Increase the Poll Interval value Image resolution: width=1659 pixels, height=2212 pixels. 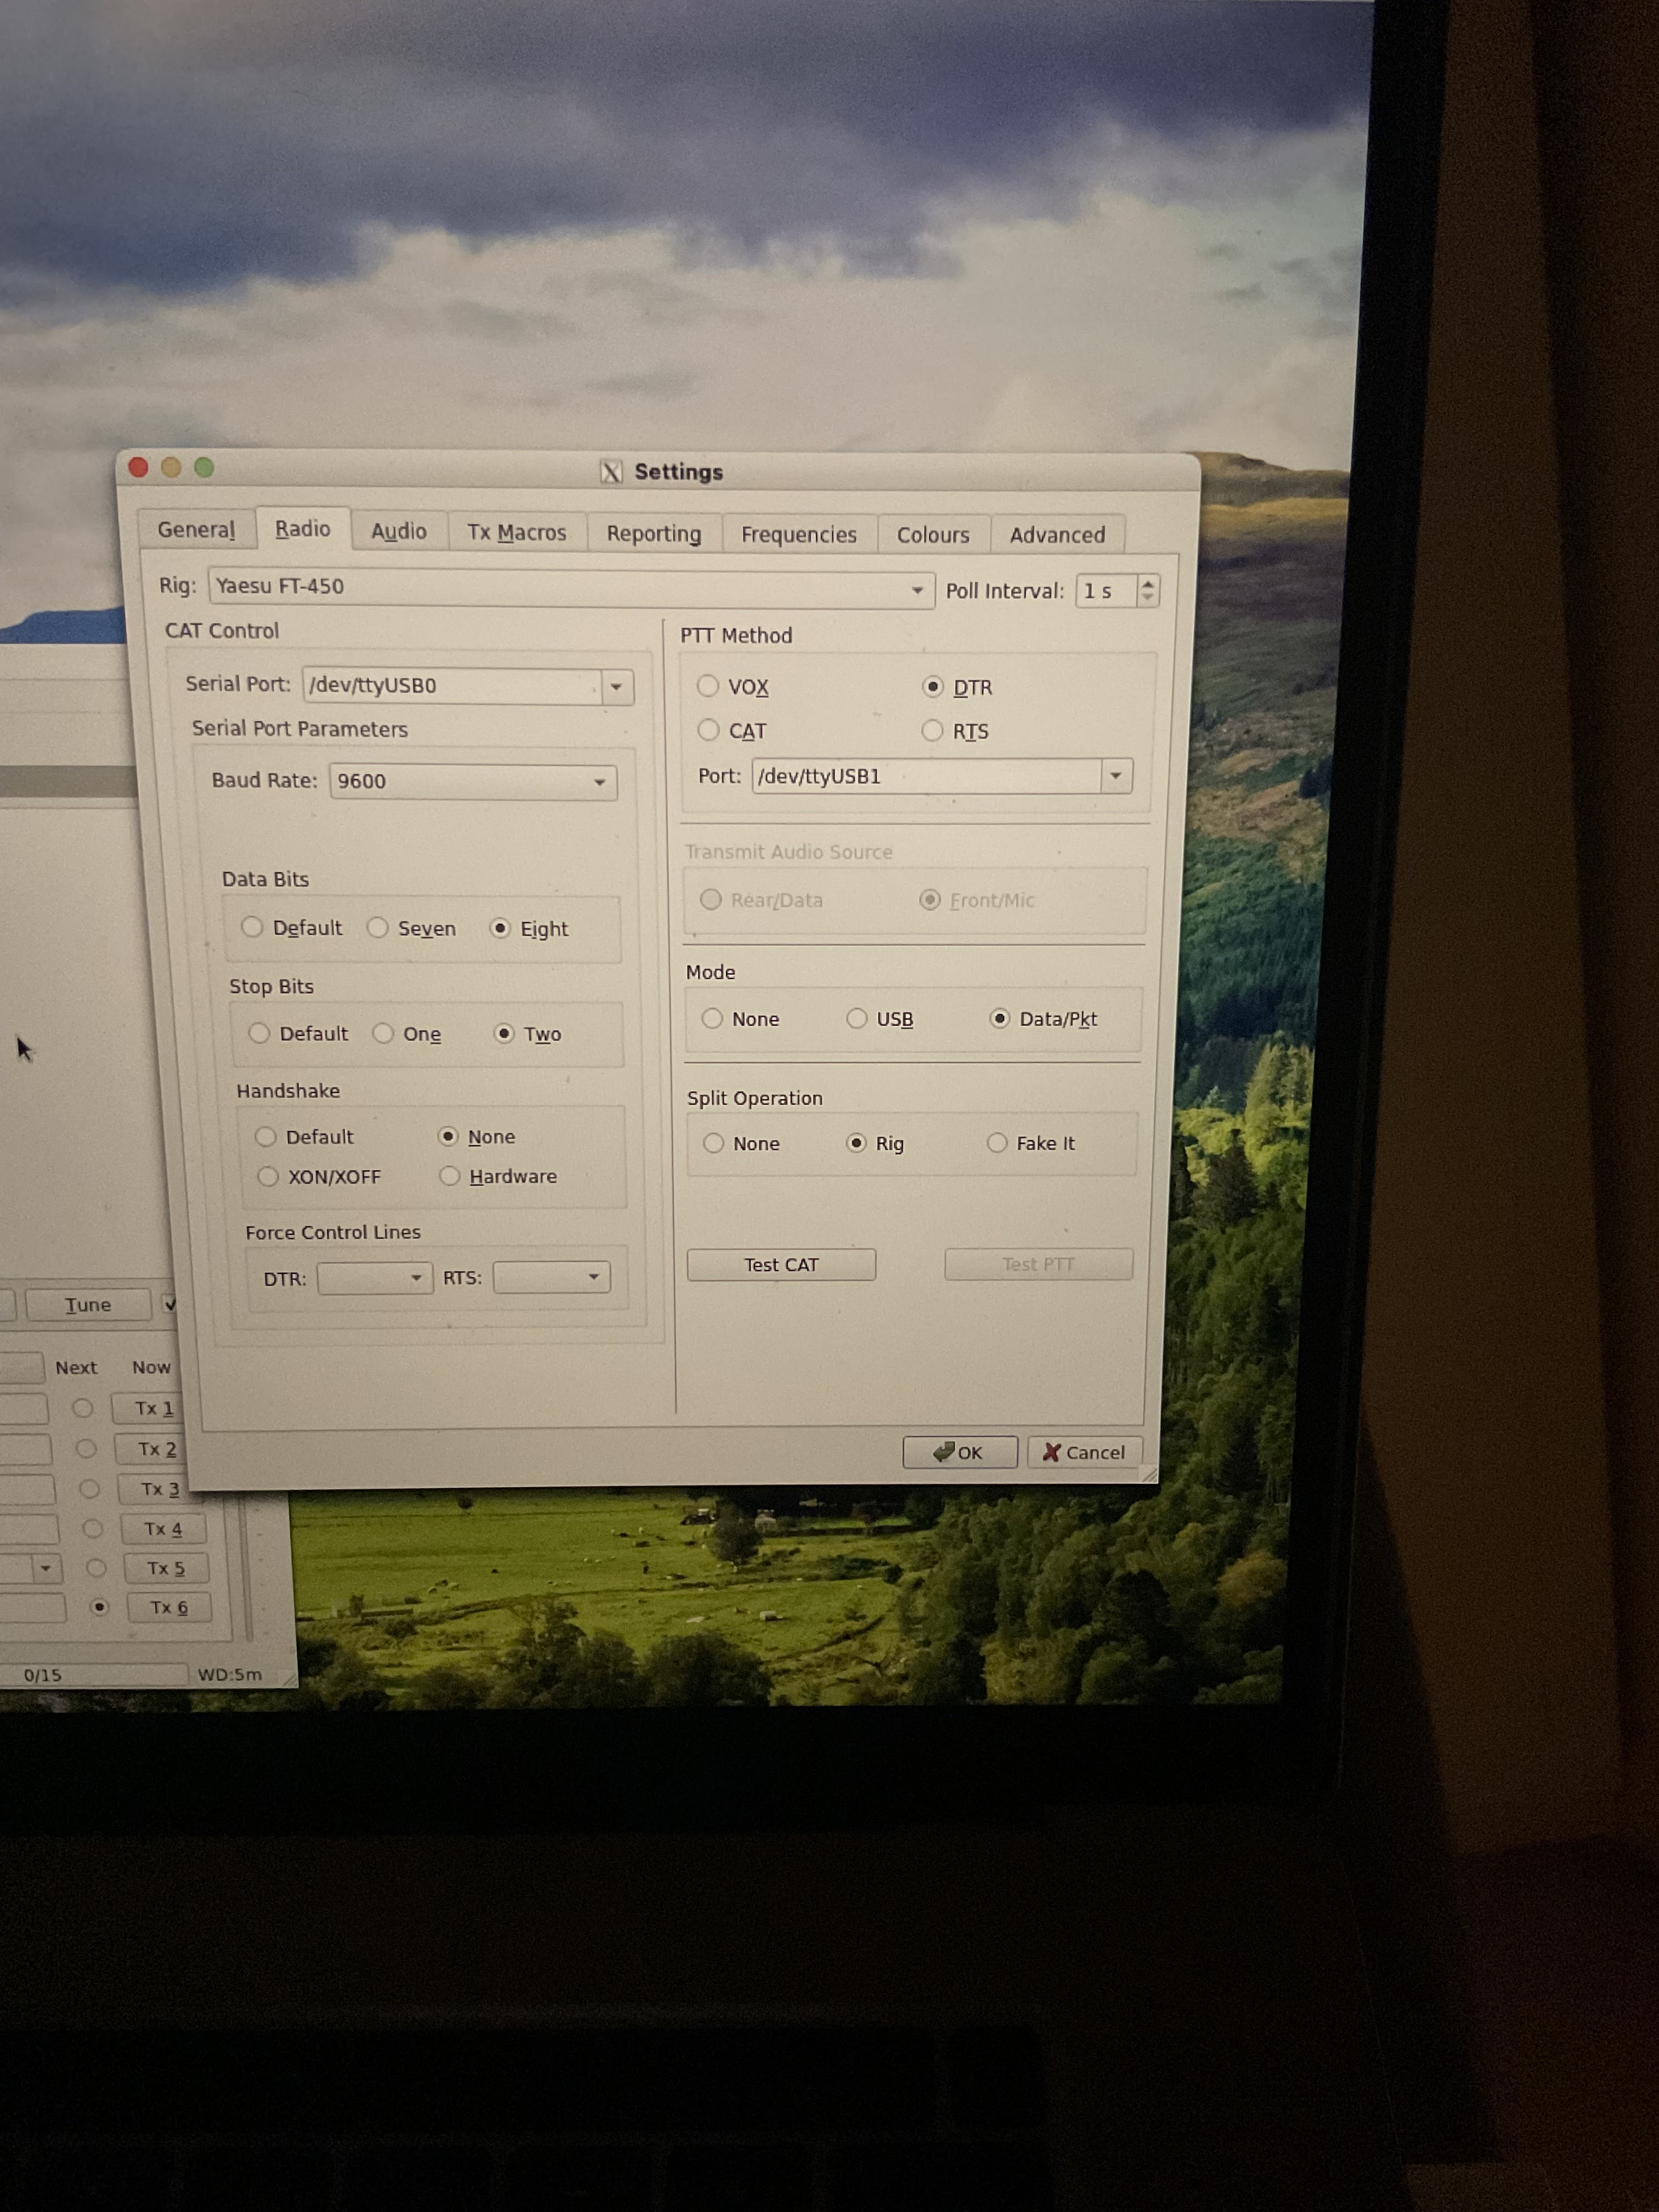[1148, 583]
